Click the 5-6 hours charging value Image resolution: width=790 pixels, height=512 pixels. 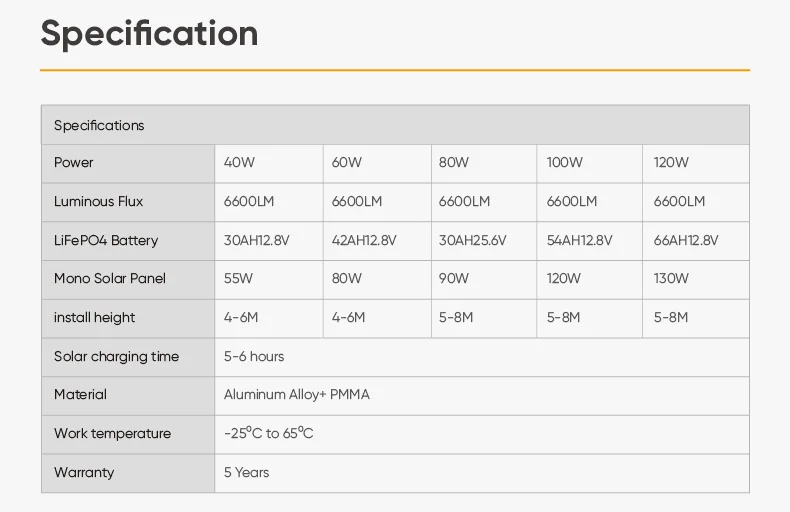coord(254,356)
